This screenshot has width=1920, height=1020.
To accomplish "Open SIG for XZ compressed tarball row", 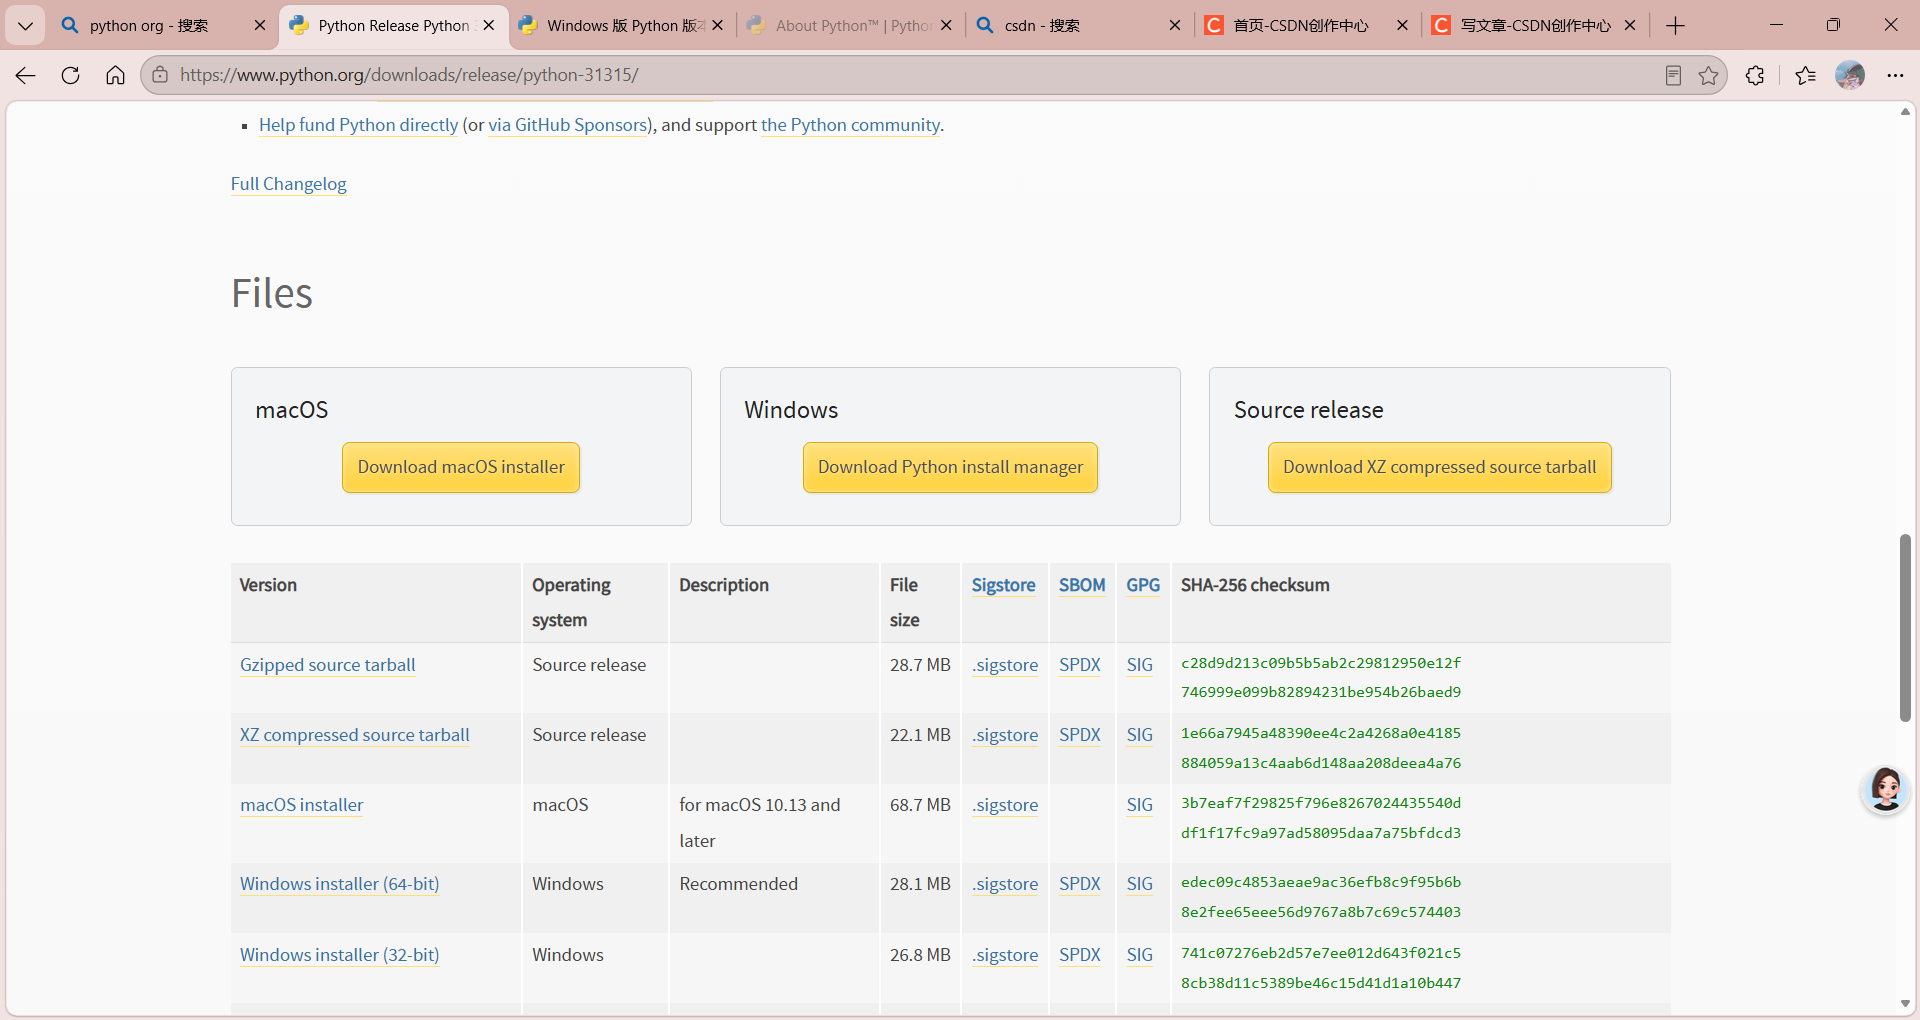I will pyautogui.click(x=1139, y=735).
